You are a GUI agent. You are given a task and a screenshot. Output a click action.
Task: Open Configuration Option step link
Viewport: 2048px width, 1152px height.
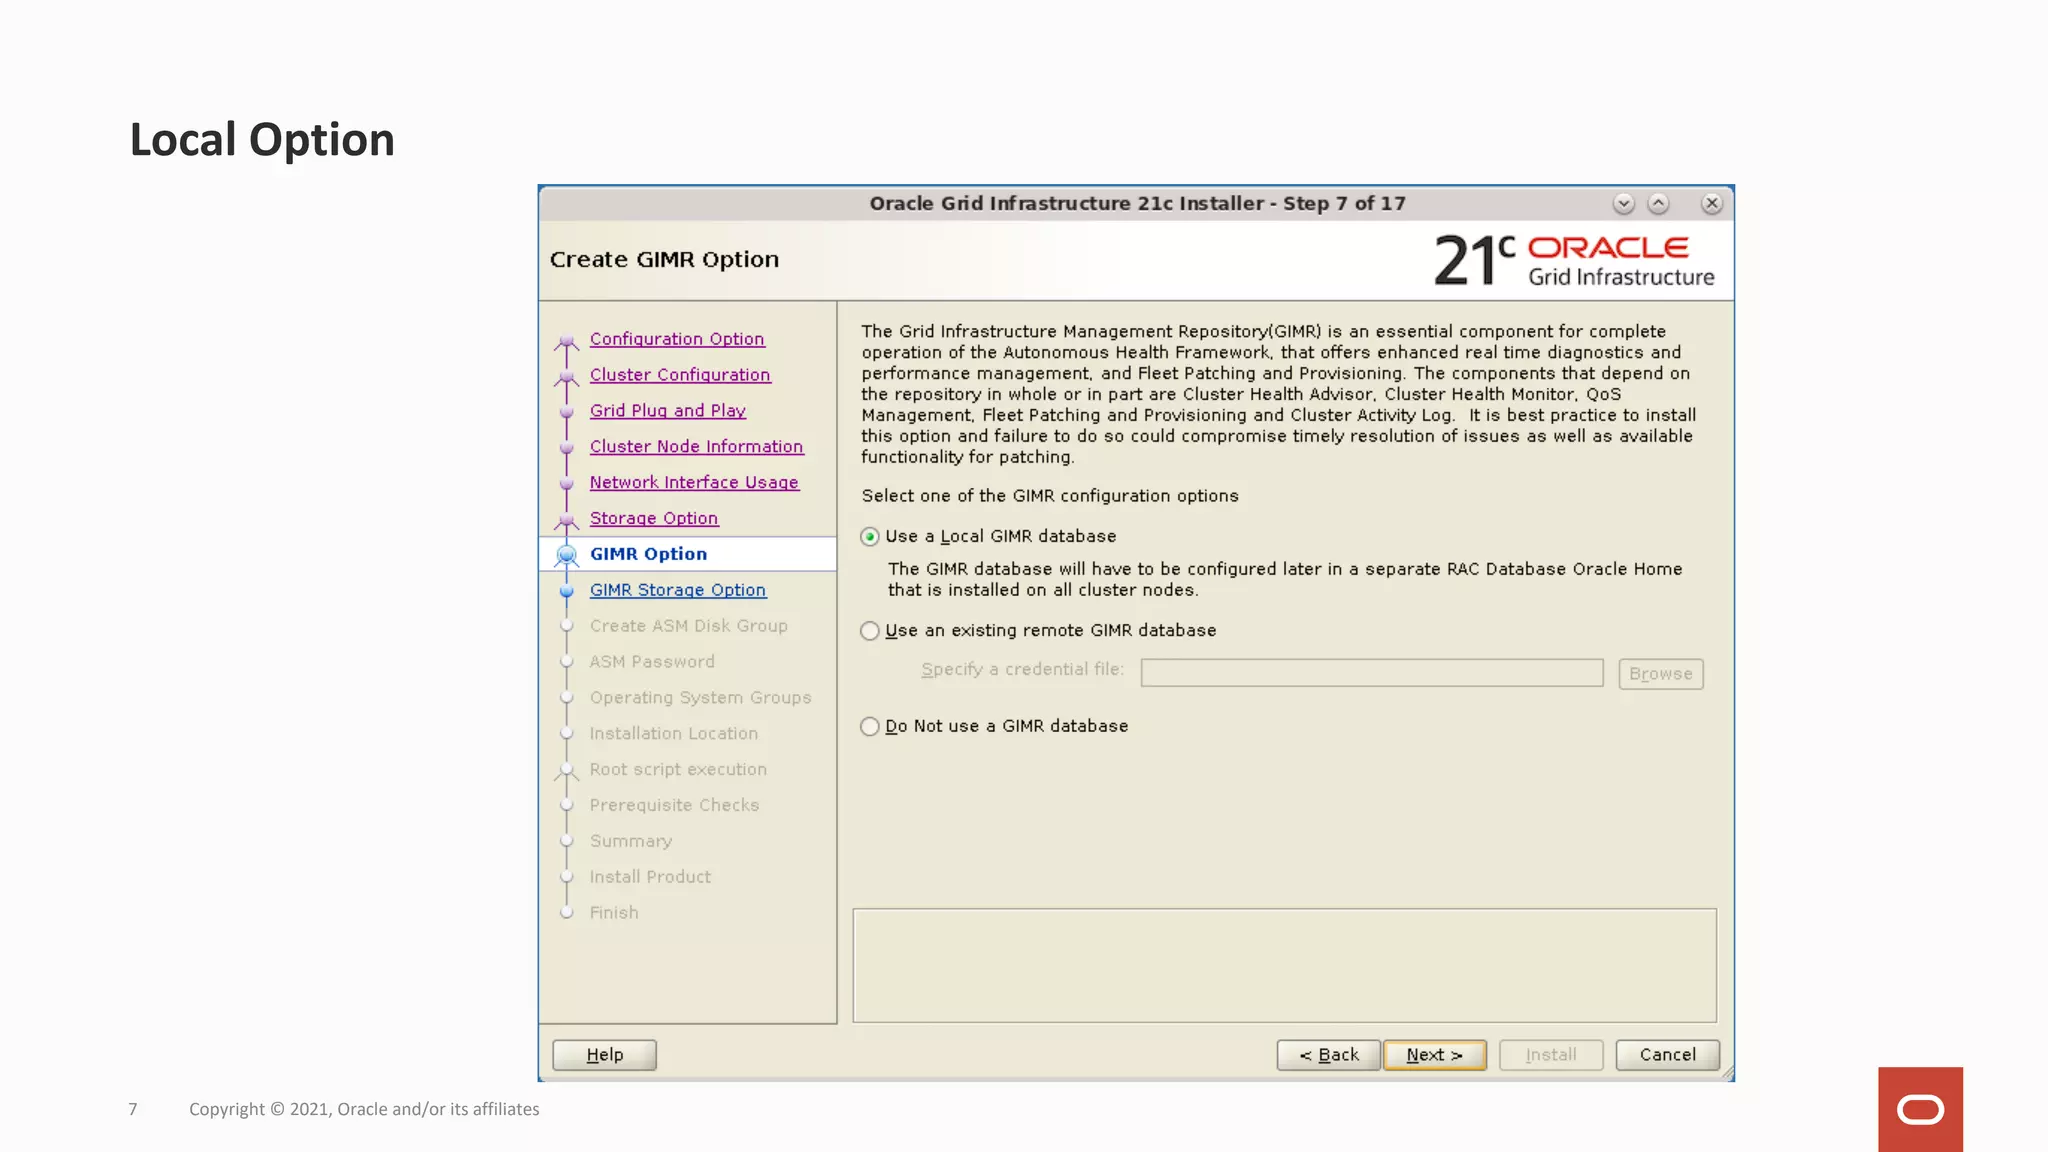click(x=677, y=339)
